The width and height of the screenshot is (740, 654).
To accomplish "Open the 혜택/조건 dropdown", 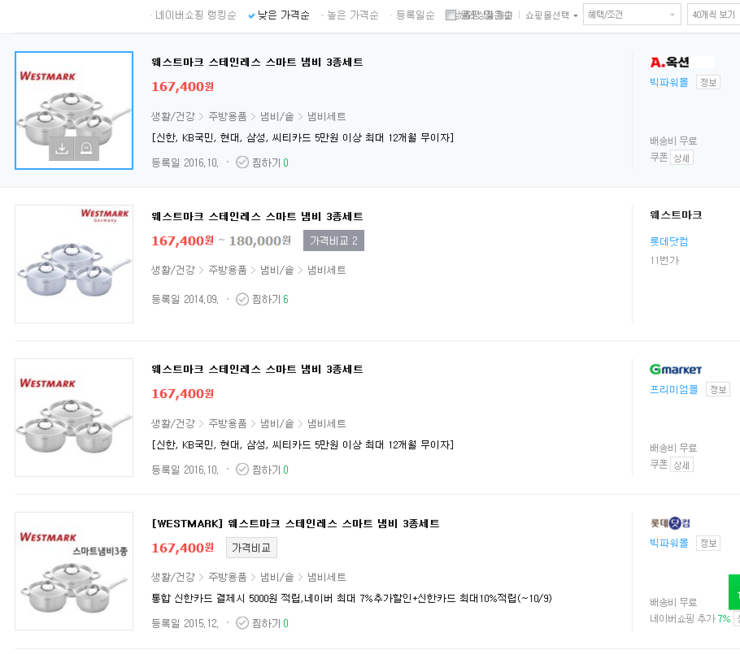I will (x=631, y=15).
